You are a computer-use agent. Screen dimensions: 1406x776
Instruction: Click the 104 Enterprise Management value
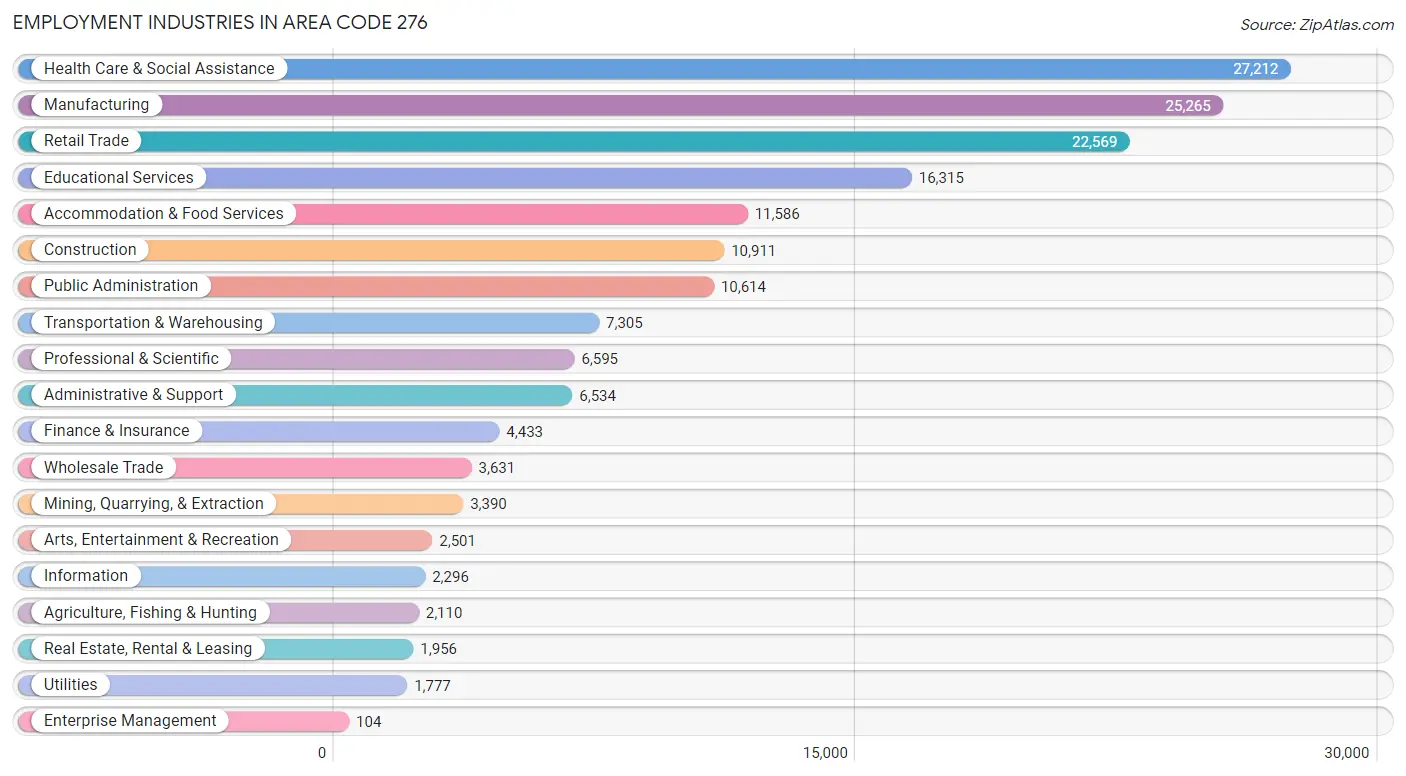point(369,722)
